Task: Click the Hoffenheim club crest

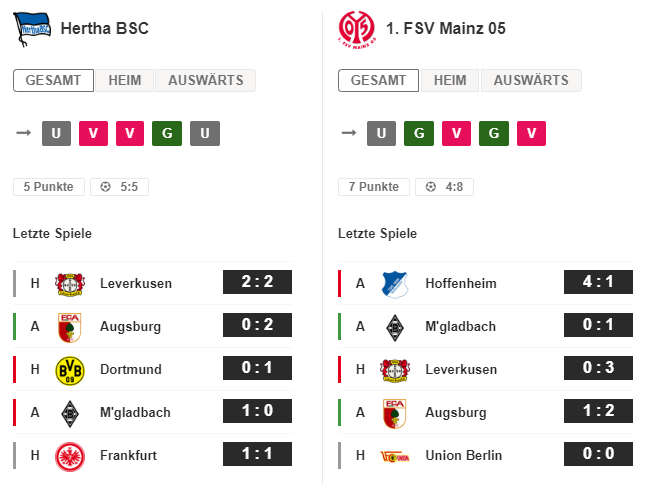Action: tap(395, 284)
